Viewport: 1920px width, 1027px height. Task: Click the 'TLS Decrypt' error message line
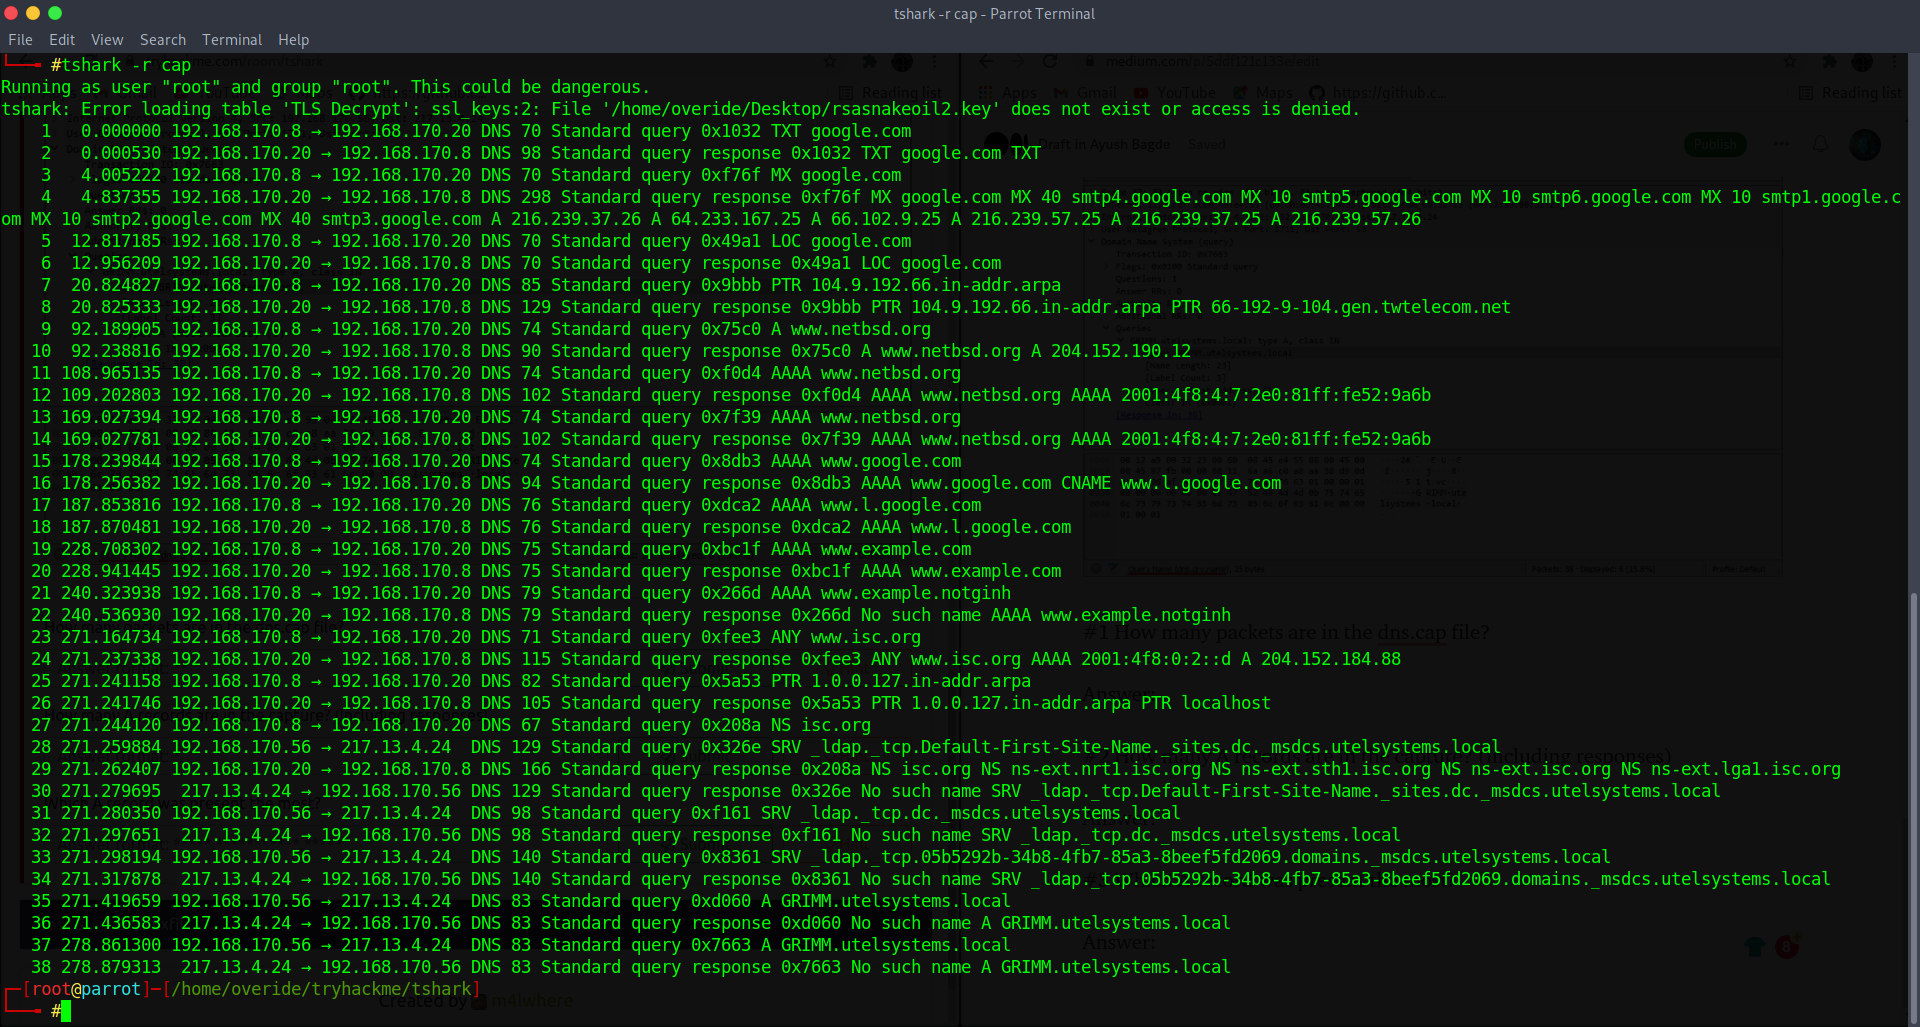click(x=680, y=109)
